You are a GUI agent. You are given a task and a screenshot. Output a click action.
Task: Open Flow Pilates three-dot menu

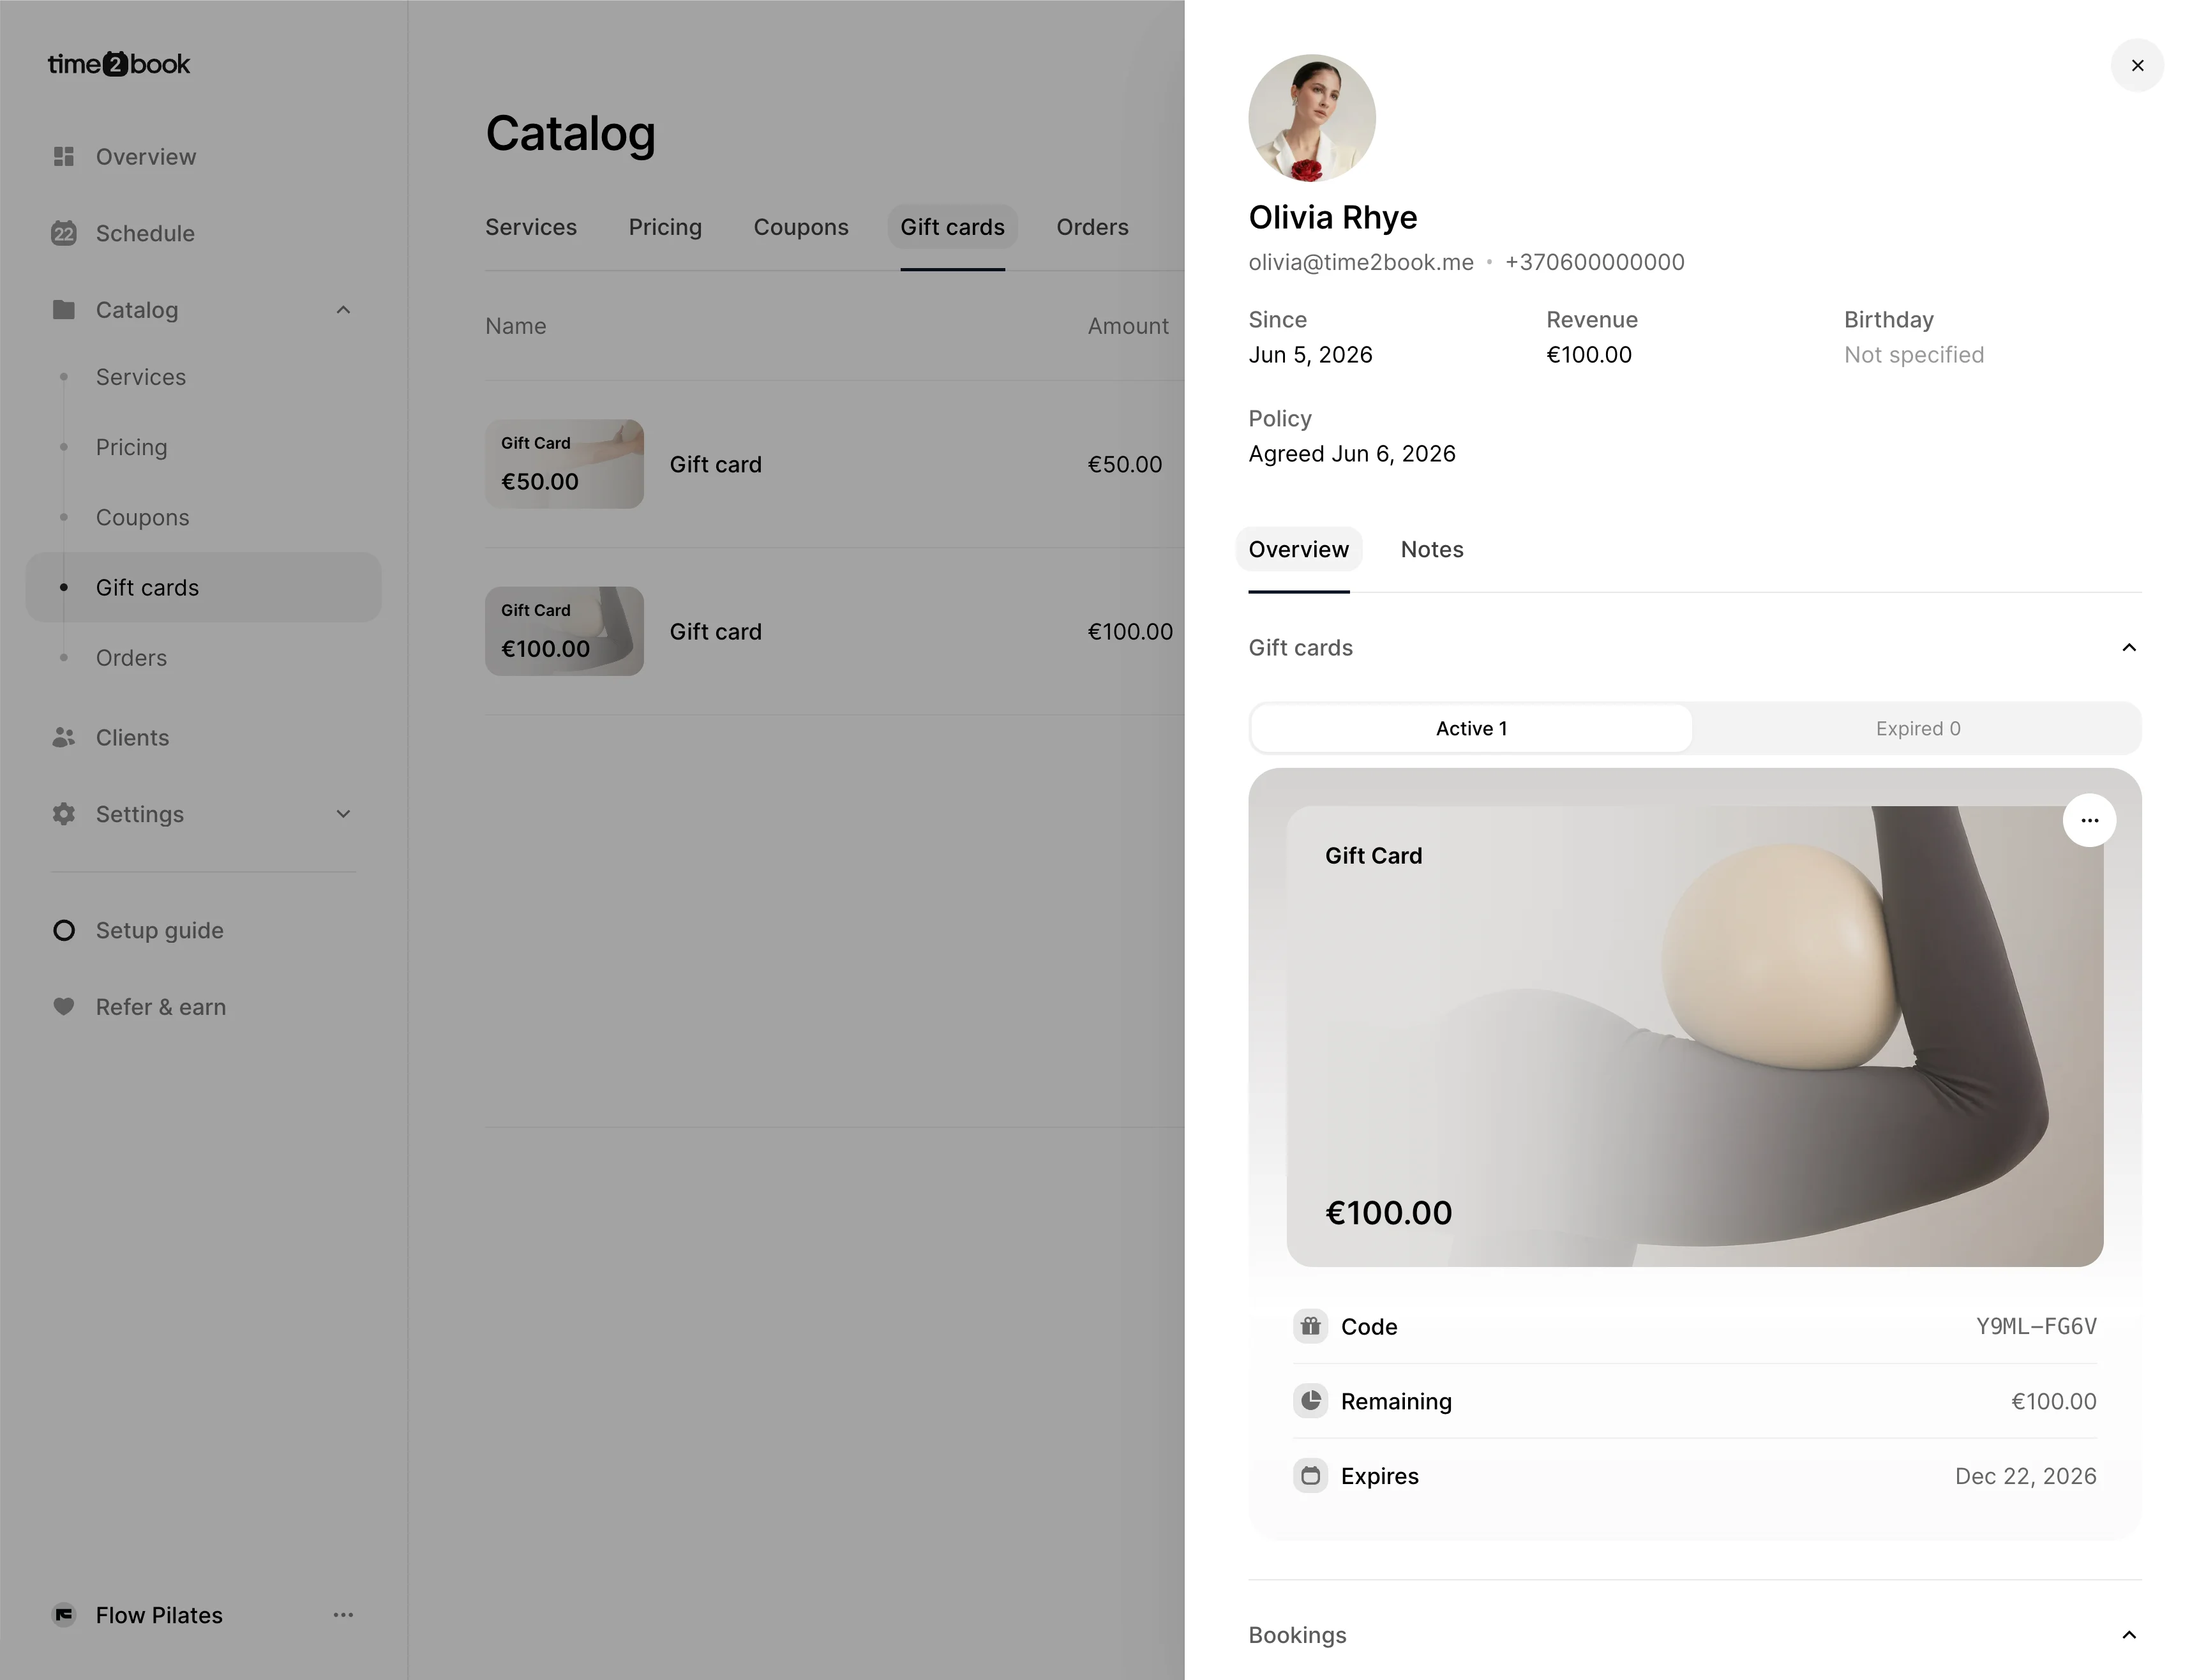(x=343, y=1614)
